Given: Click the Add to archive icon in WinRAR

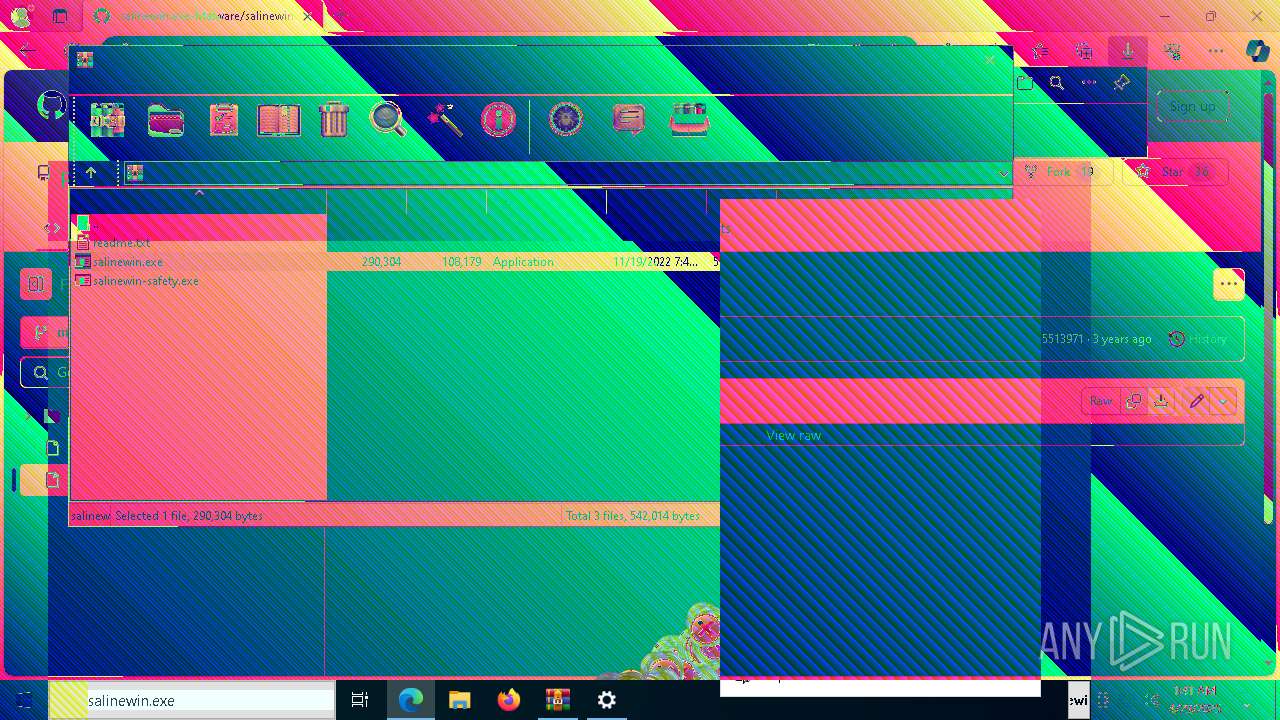Looking at the screenshot, I should (107, 120).
